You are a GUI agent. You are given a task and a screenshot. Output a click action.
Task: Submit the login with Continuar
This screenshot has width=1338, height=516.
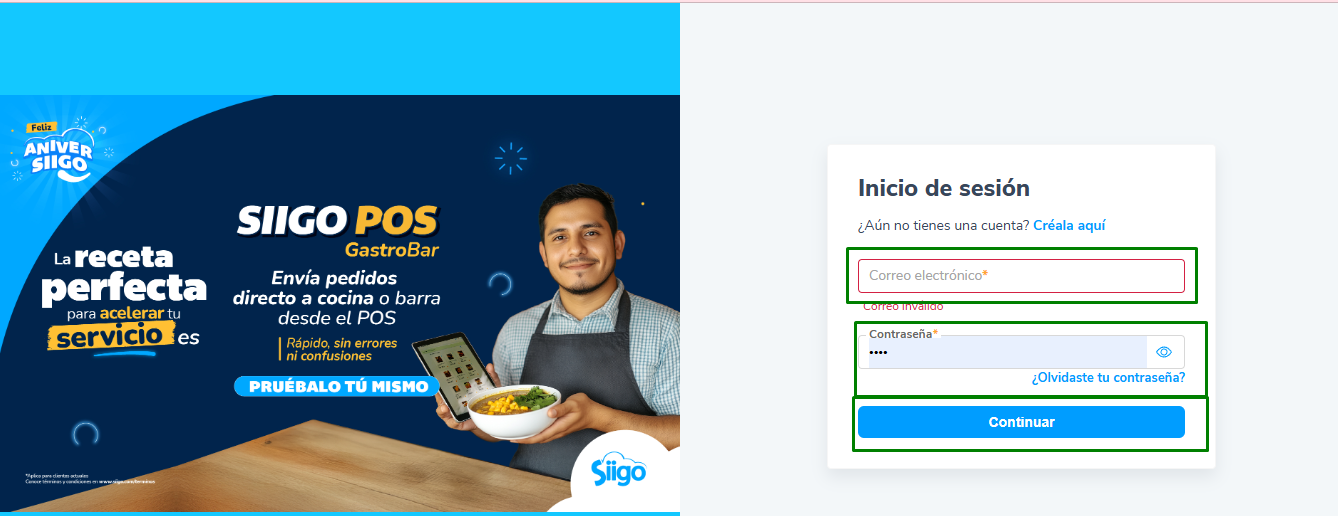(x=1021, y=422)
